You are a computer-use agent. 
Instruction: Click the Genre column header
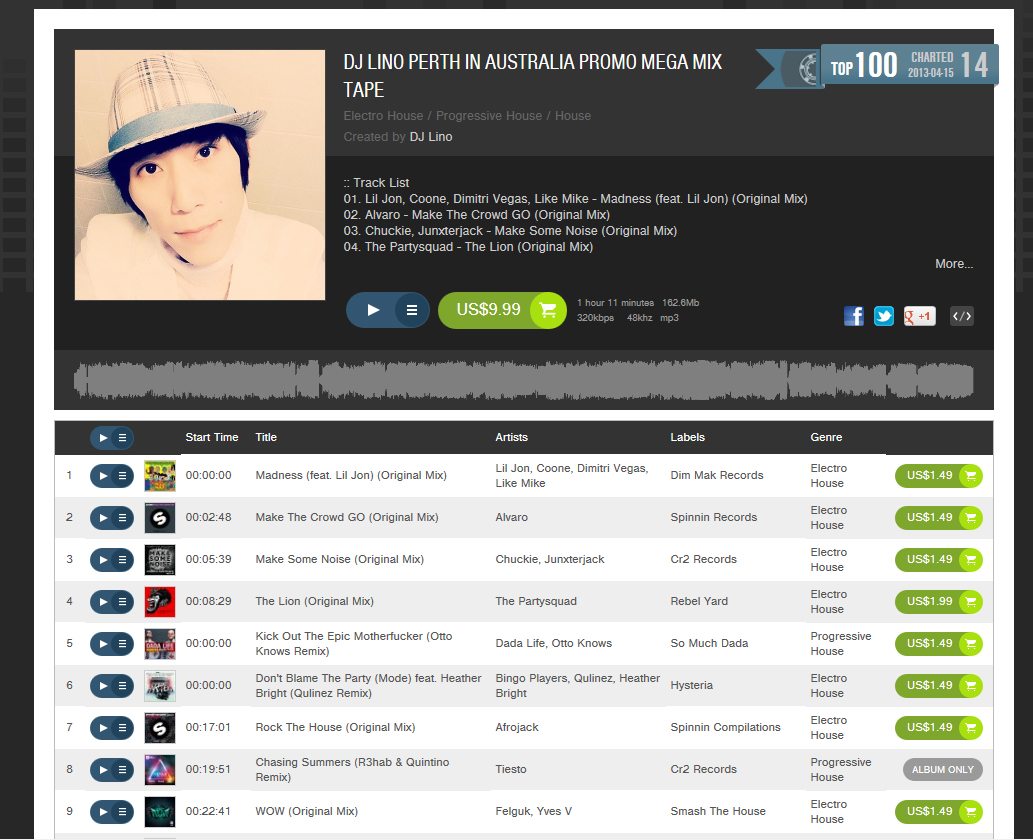point(826,437)
